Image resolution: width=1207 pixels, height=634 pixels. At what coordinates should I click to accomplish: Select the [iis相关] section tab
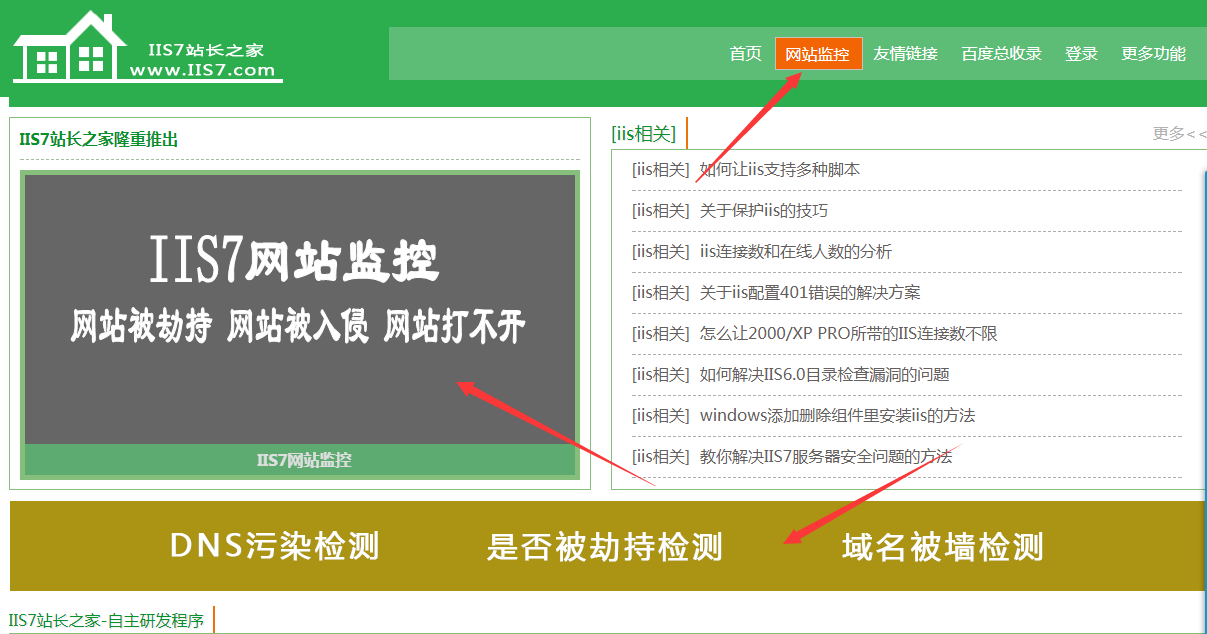(x=644, y=134)
